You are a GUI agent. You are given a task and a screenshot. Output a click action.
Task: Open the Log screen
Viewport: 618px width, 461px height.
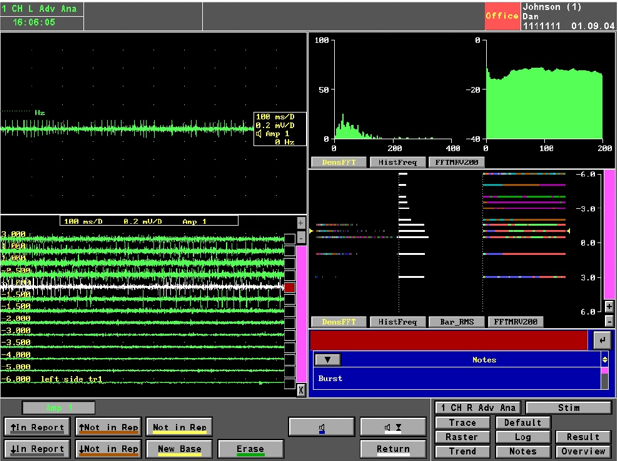523,437
